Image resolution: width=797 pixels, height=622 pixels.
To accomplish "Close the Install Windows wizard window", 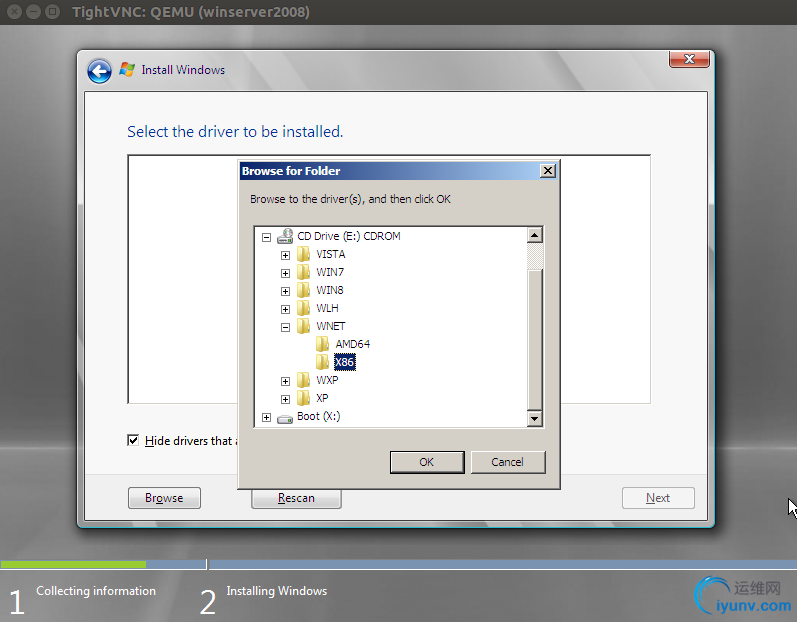I will click(x=689, y=59).
